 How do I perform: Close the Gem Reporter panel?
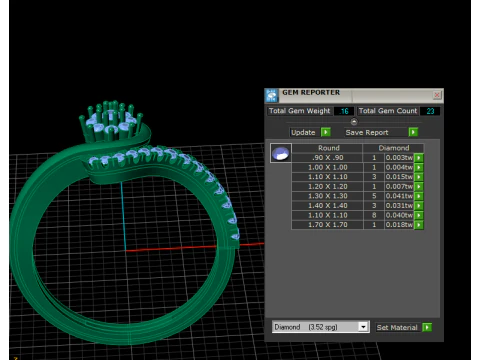tap(437, 95)
